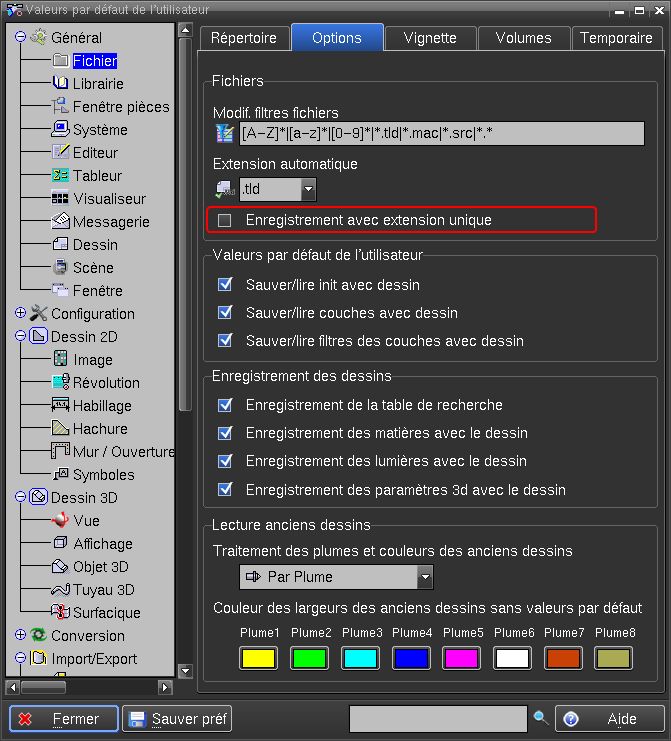Toggle Enregistrement des lumières avec le dessin

225,461
